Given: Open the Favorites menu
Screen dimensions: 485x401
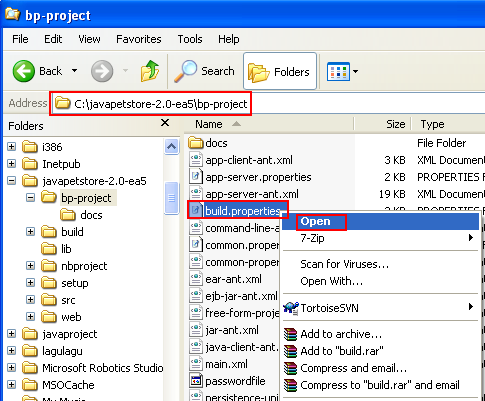Looking at the screenshot, I should (139, 39).
